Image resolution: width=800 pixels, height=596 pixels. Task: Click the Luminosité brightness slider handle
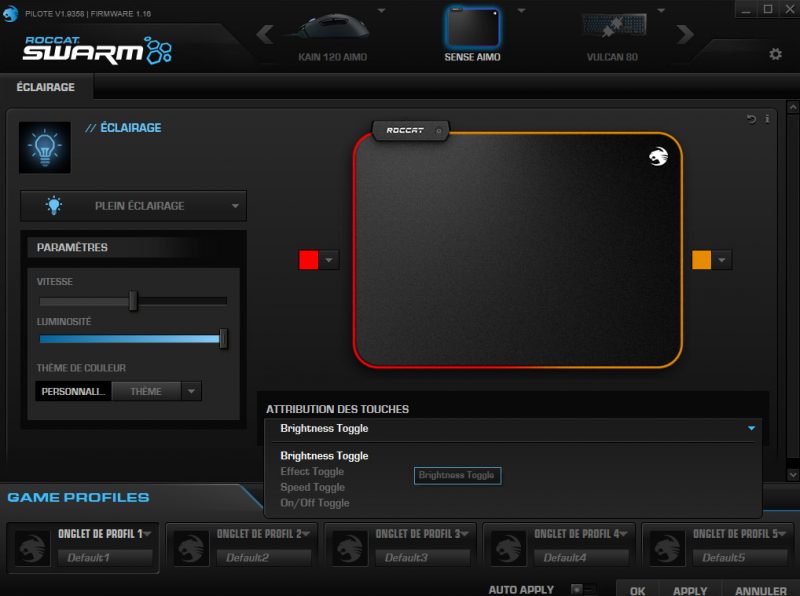pos(223,339)
